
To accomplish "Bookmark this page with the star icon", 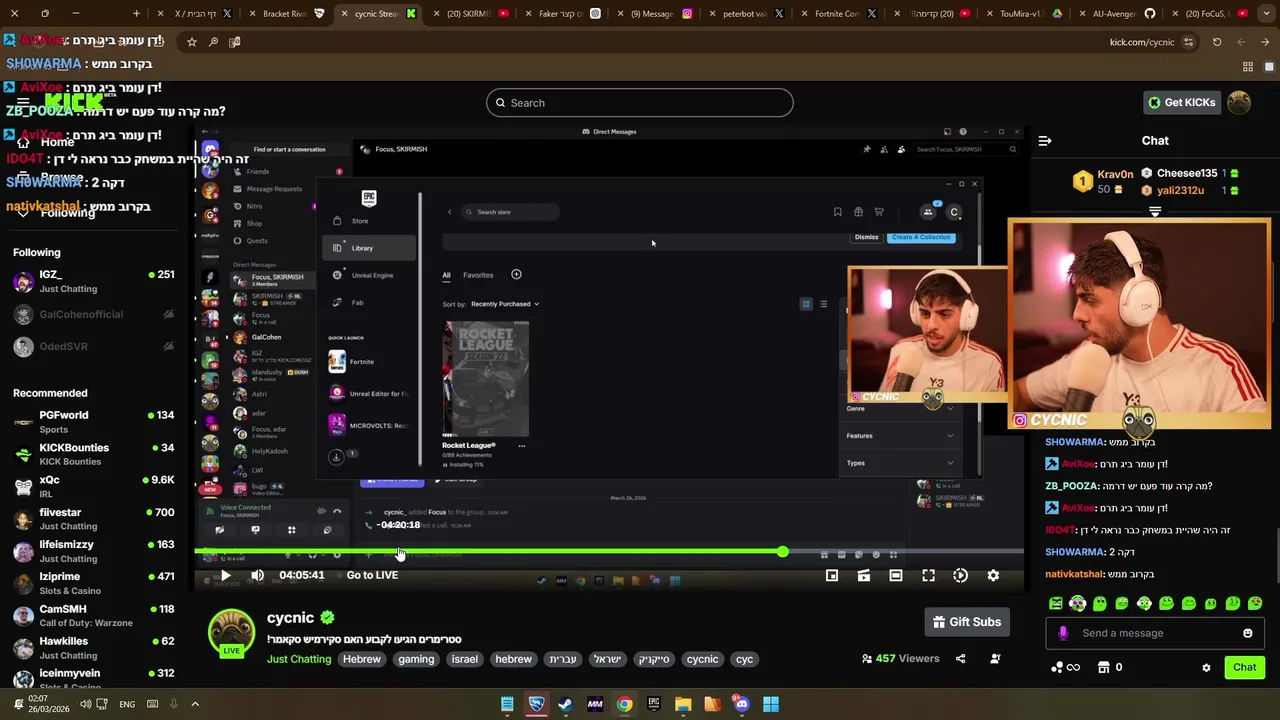I will (x=192, y=42).
